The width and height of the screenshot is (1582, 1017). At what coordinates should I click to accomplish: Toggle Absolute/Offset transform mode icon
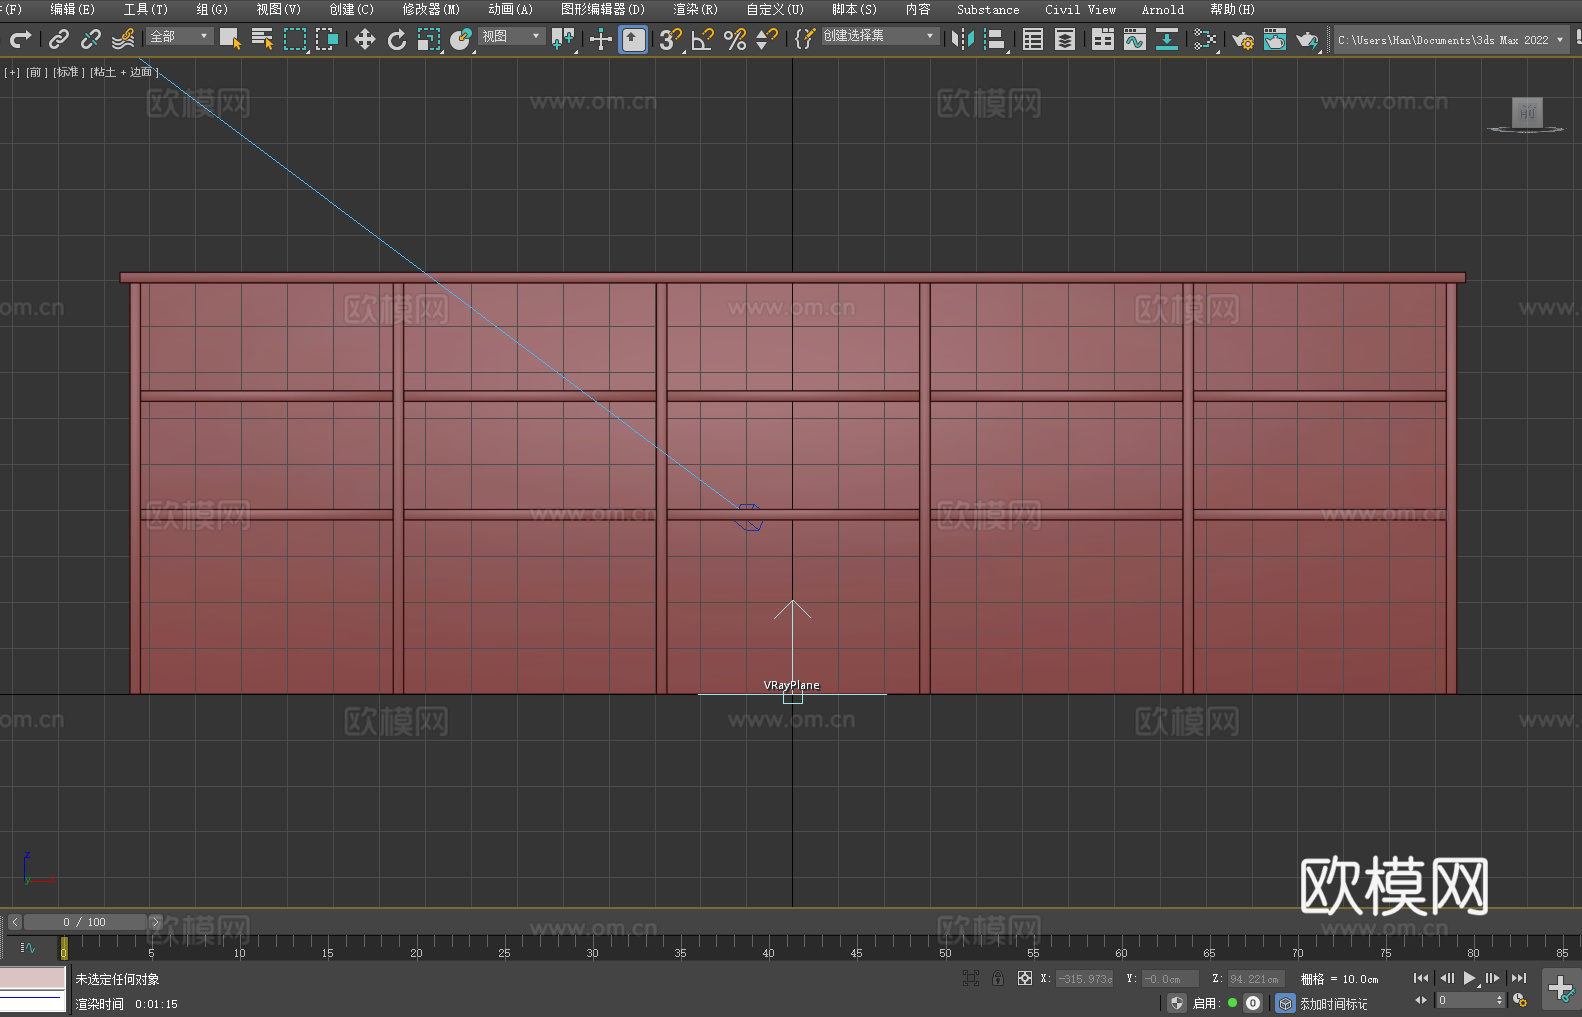point(1024,978)
